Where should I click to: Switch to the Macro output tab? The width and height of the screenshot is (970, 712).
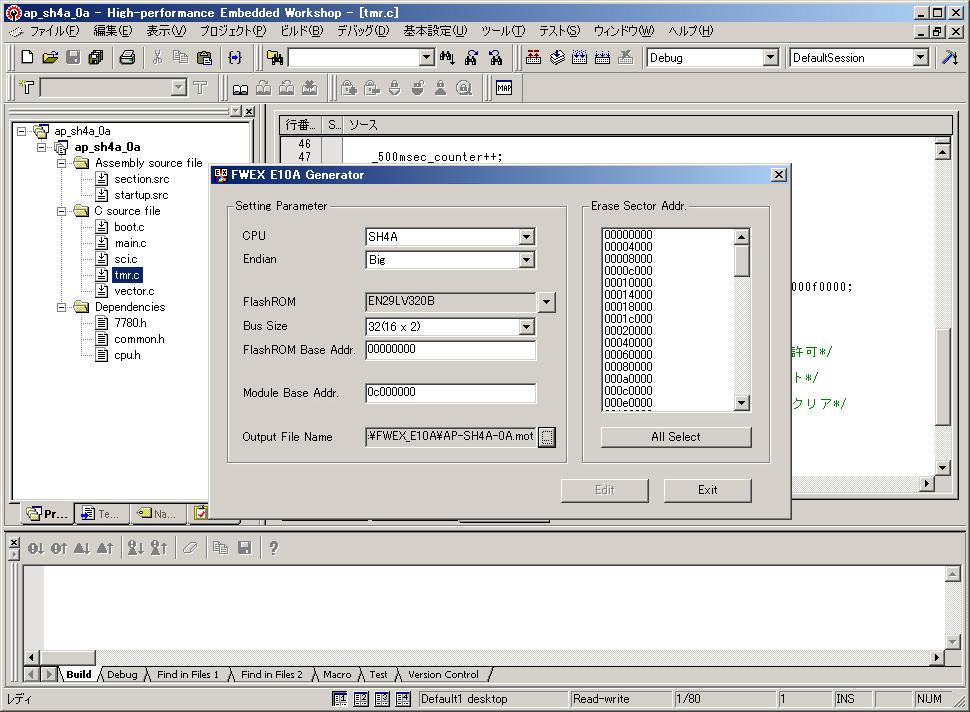(x=337, y=675)
